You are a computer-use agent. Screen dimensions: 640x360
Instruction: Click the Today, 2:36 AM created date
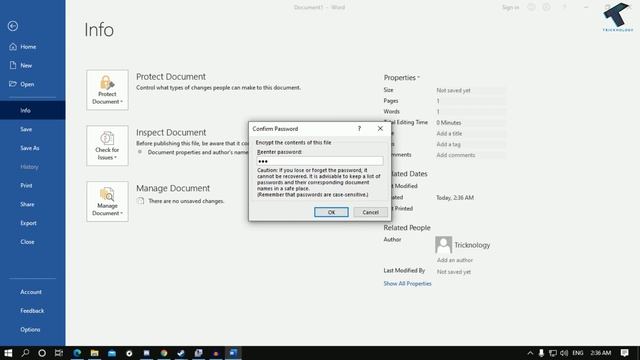click(455, 198)
